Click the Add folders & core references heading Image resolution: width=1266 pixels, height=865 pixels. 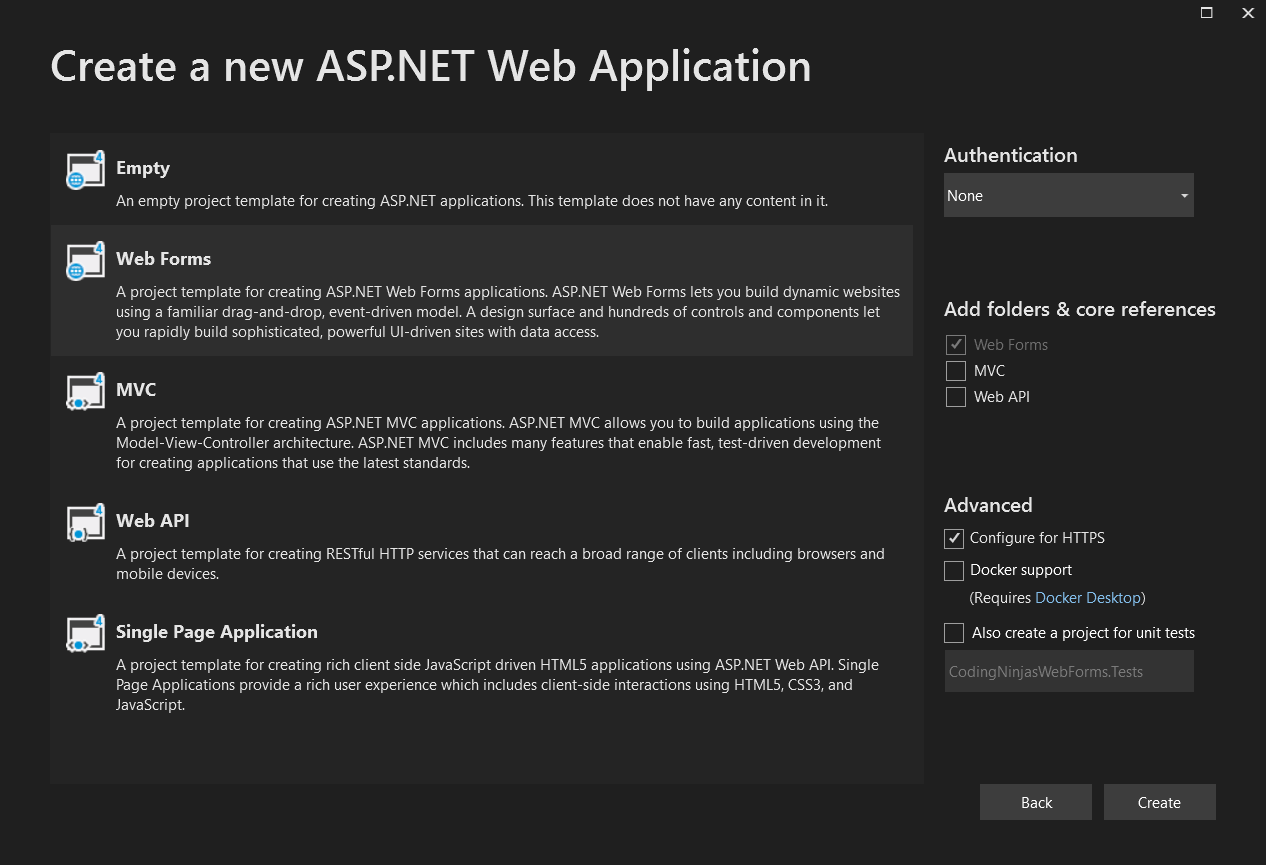[1080, 309]
